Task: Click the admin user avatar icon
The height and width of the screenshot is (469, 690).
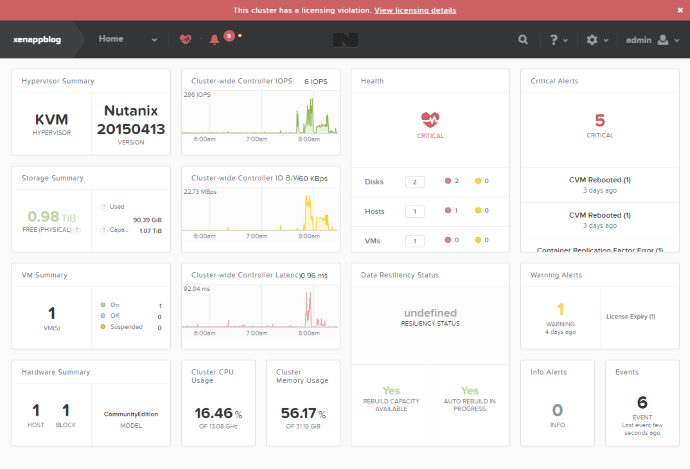Action: tap(663, 40)
